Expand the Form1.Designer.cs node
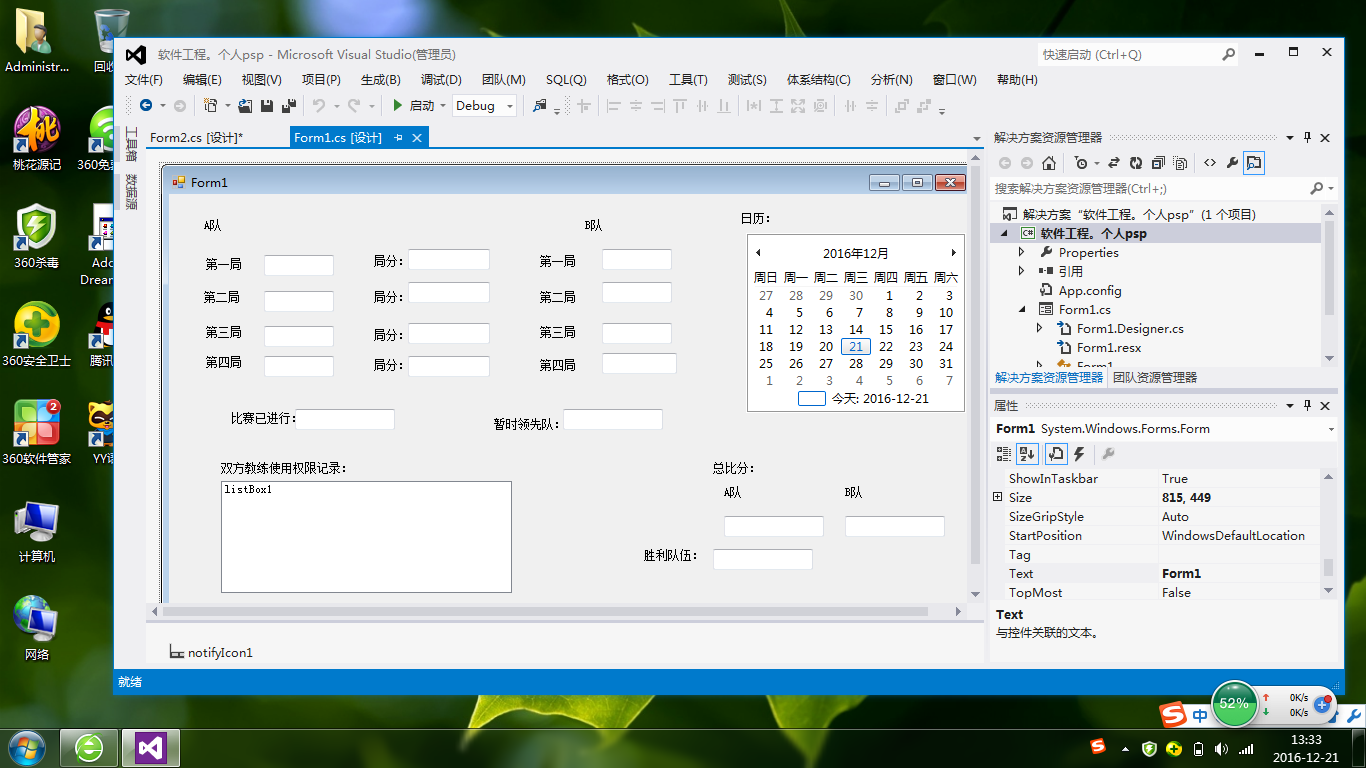This screenshot has height=768, width=1366. coord(1039,328)
